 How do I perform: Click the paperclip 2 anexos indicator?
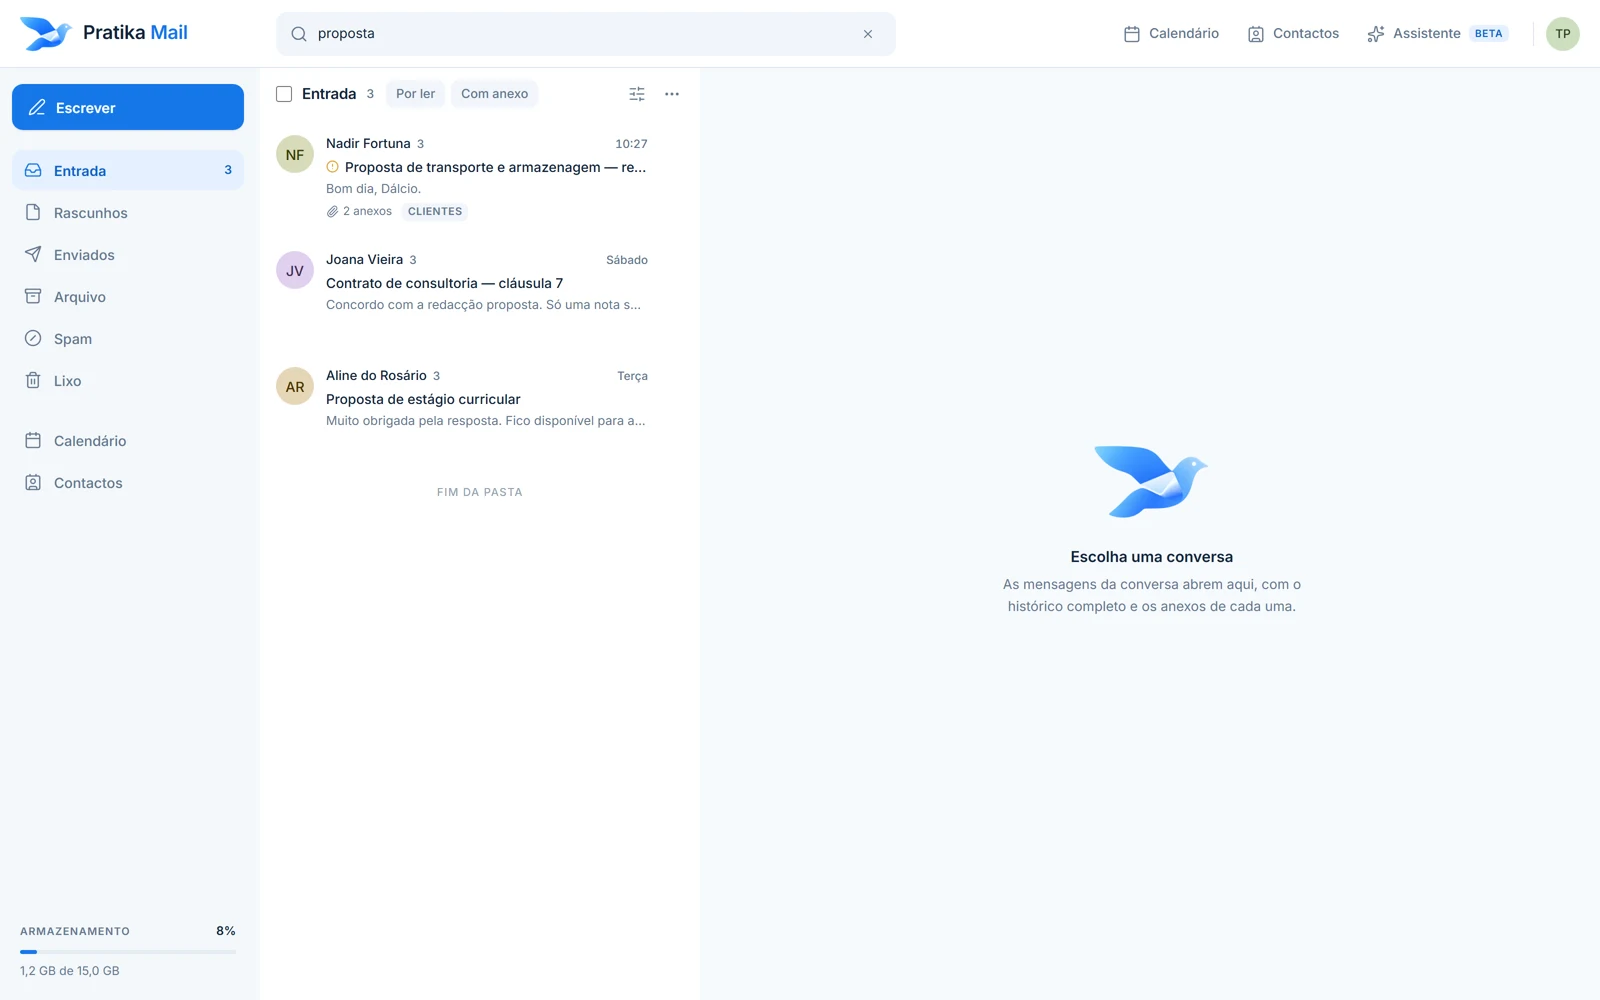coord(359,211)
